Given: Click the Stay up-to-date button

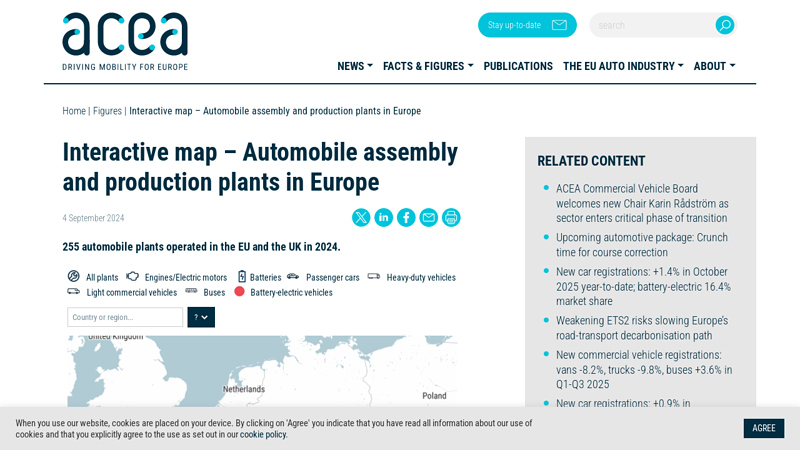Looking at the screenshot, I should point(527,25).
